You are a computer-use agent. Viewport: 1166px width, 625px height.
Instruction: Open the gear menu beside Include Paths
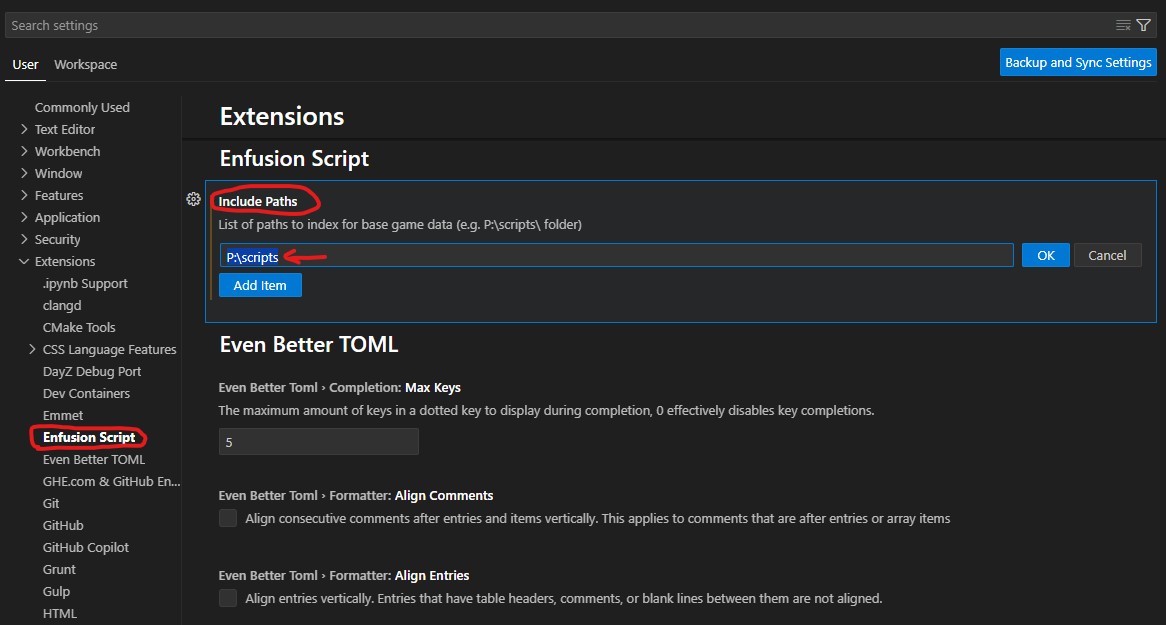click(193, 199)
